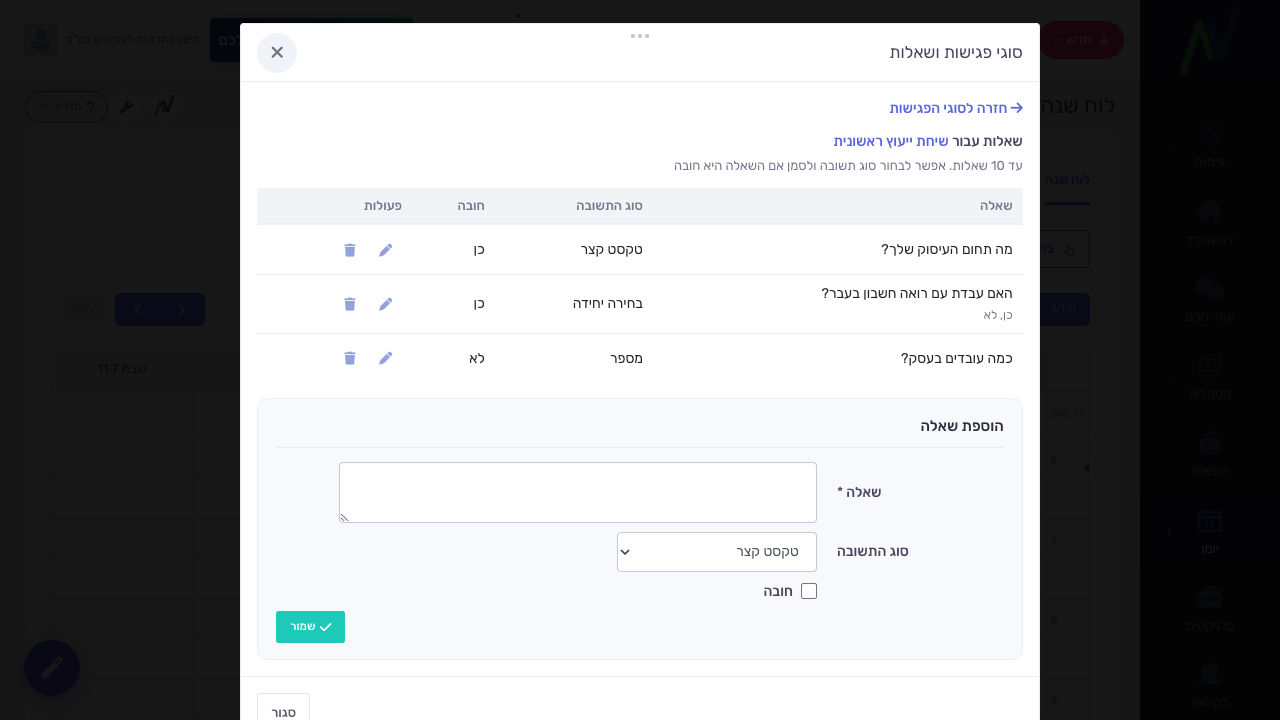This screenshot has width=1280, height=720.
Task: Grab the dialog's three-dot drag handle
Action: [640, 36]
